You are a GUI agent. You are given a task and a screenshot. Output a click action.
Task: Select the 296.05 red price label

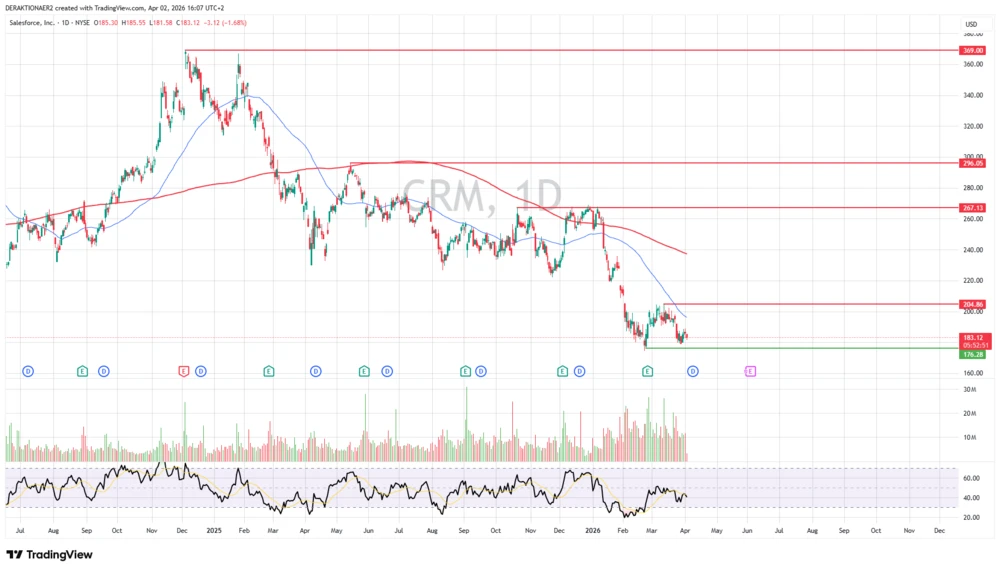pyautogui.click(x=973, y=163)
